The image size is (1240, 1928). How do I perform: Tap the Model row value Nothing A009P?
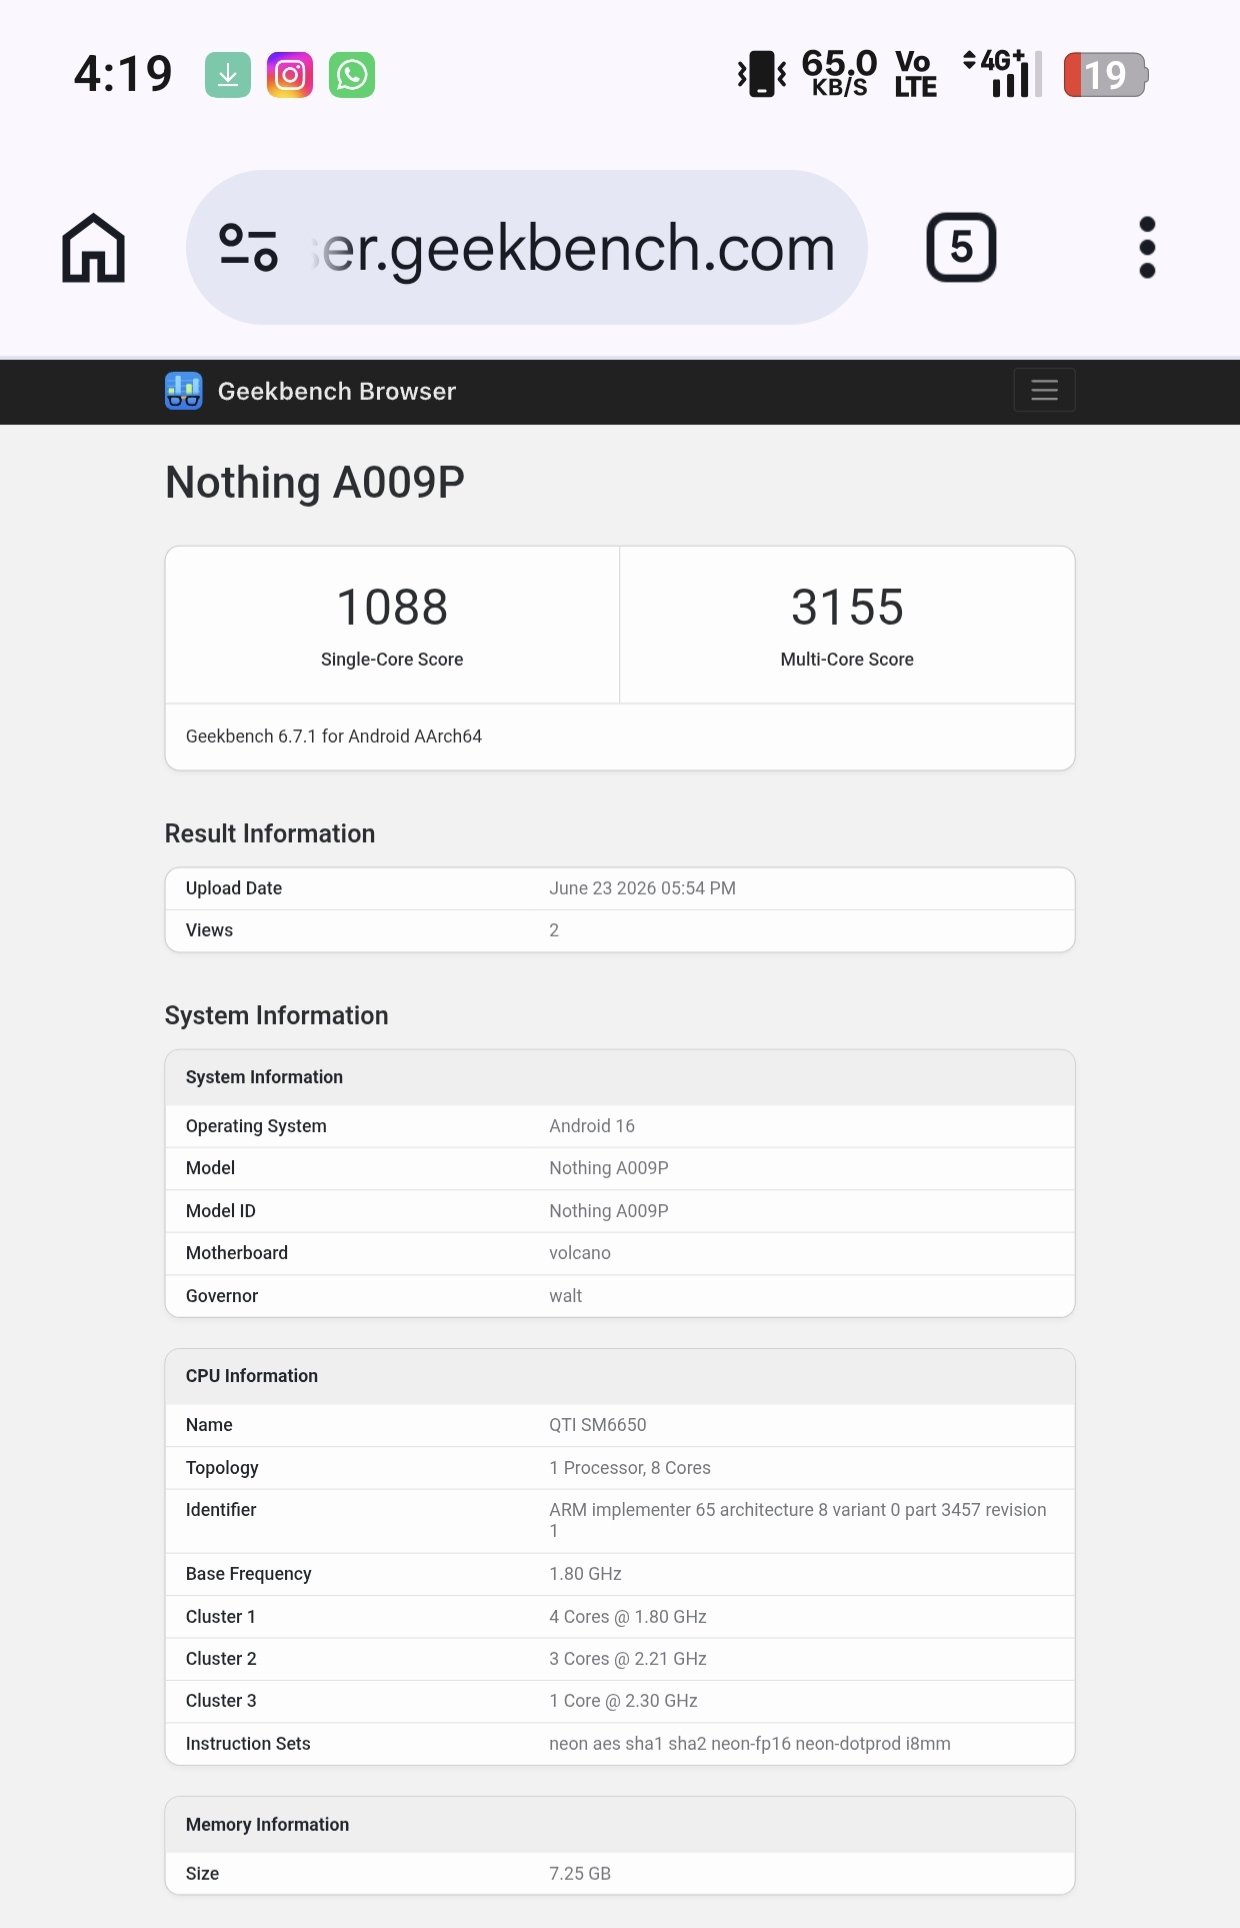pos(609,1168)
